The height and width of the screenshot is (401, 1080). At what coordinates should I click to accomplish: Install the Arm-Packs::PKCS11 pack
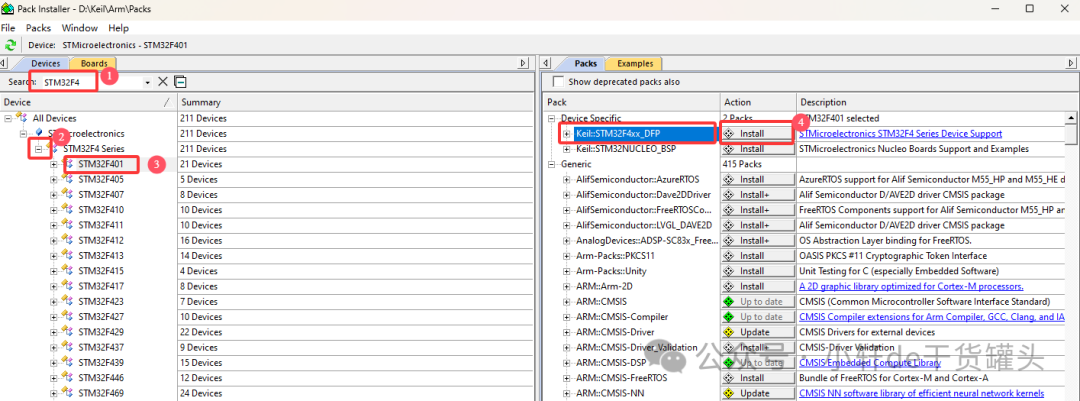pos(759,256)
